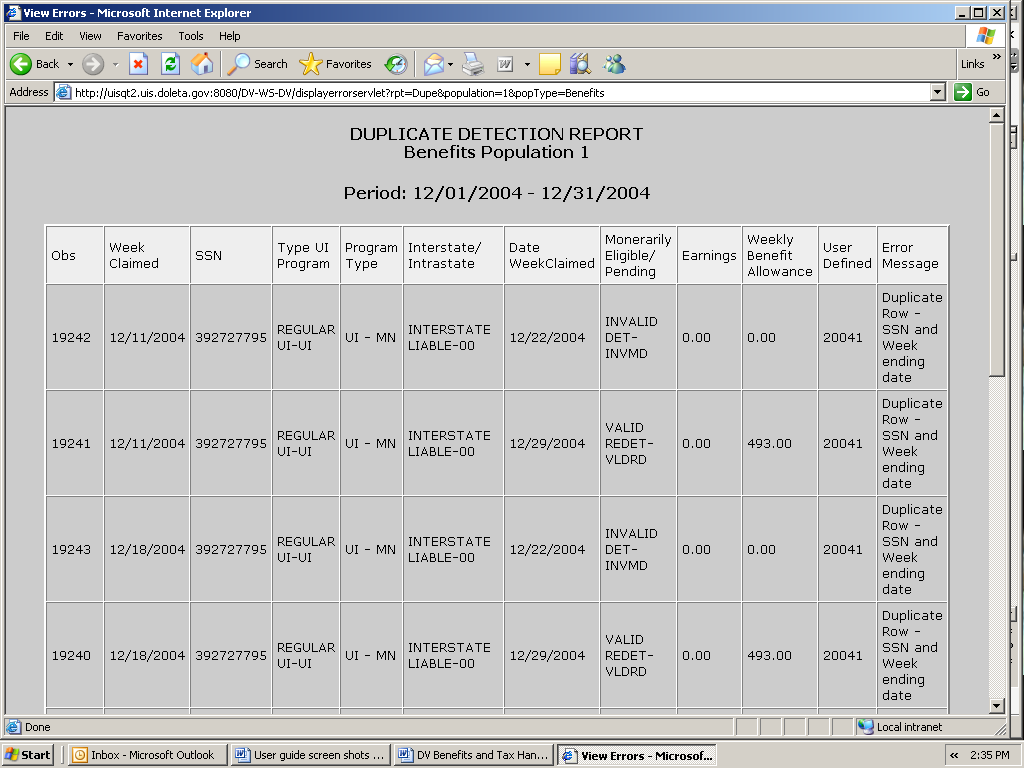This screenshot has width=1024, height=768.
Task: Expand the Links toolbar chevron
Action: [x=996, y=58]
